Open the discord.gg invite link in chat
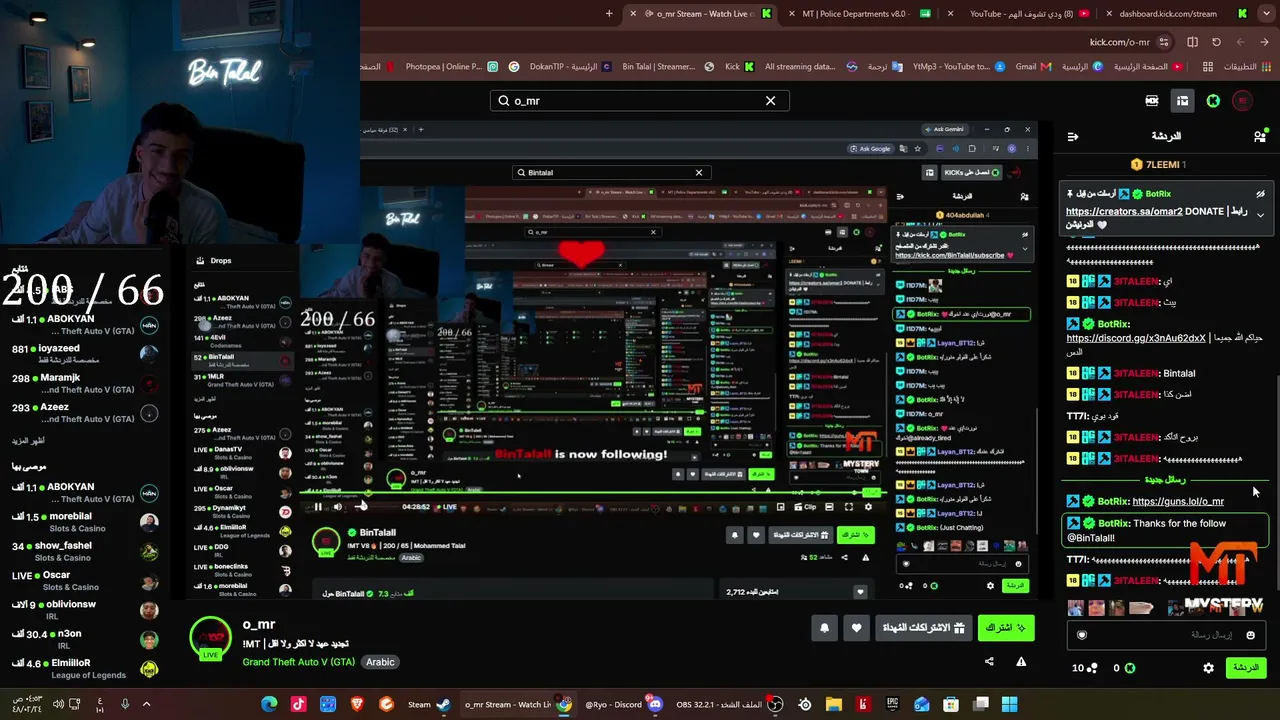 click(x=1136, y=338)
